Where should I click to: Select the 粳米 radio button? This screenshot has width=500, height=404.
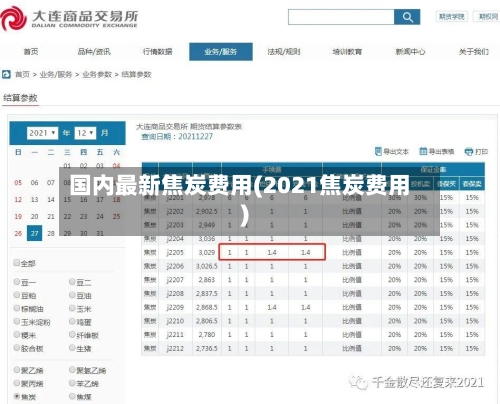coord(17,335)
